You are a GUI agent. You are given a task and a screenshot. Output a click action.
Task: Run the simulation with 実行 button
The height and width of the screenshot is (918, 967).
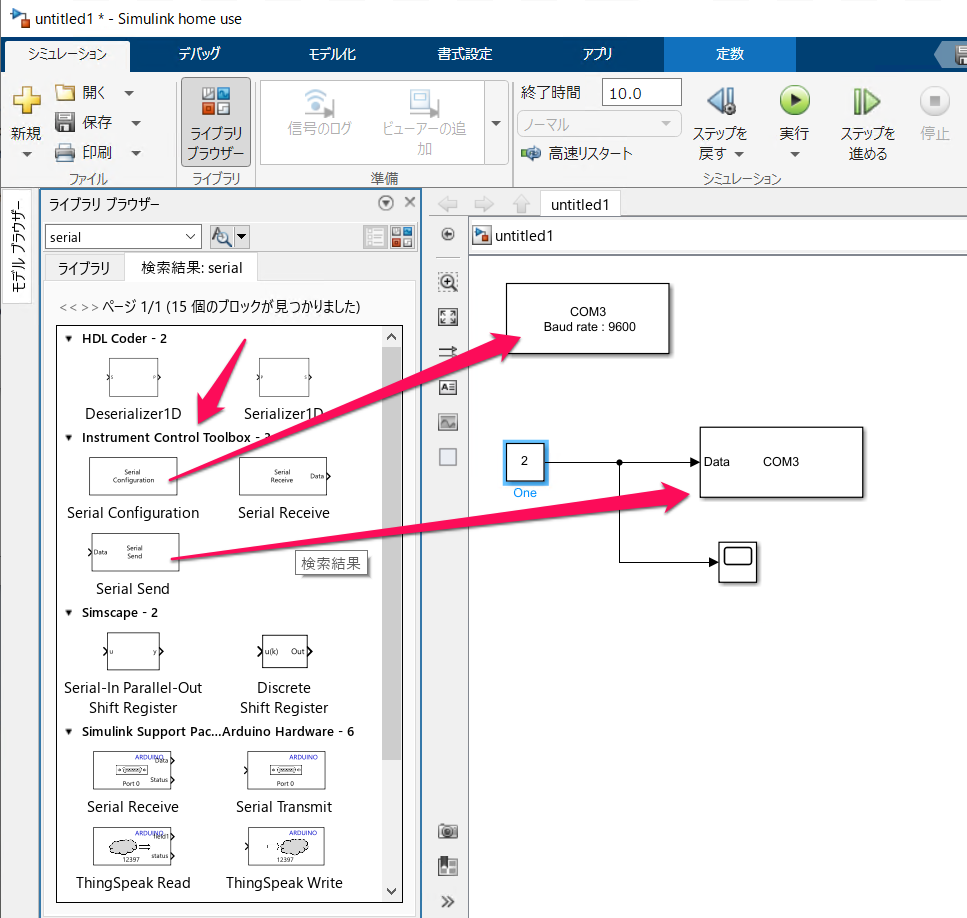coord(794,100)
